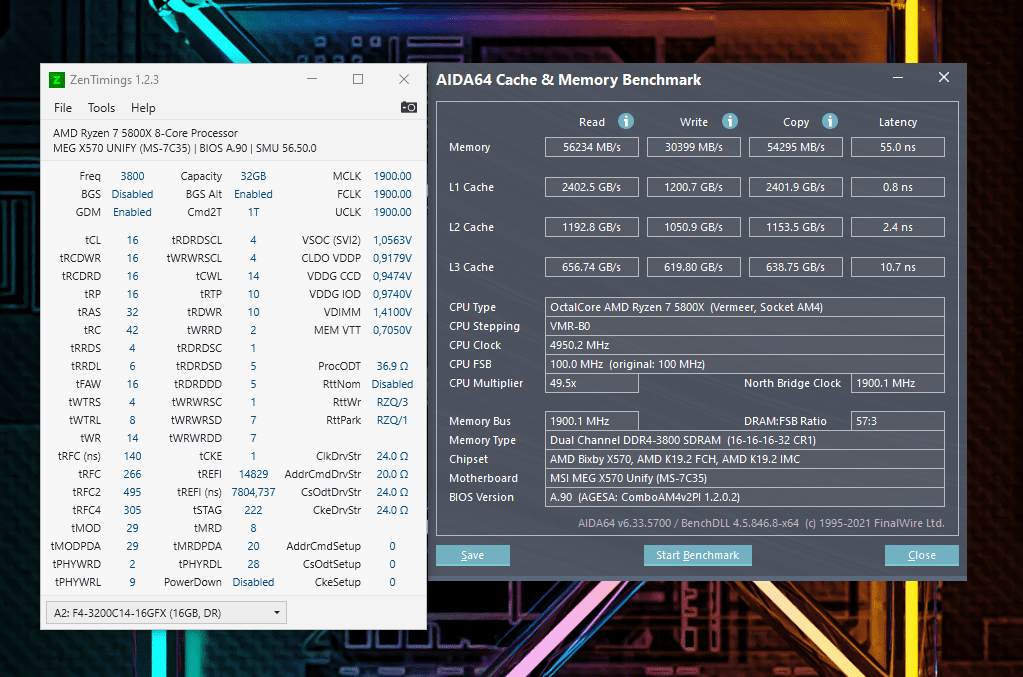Click the MEM VTT value 0,7050V

coord(392,330)
